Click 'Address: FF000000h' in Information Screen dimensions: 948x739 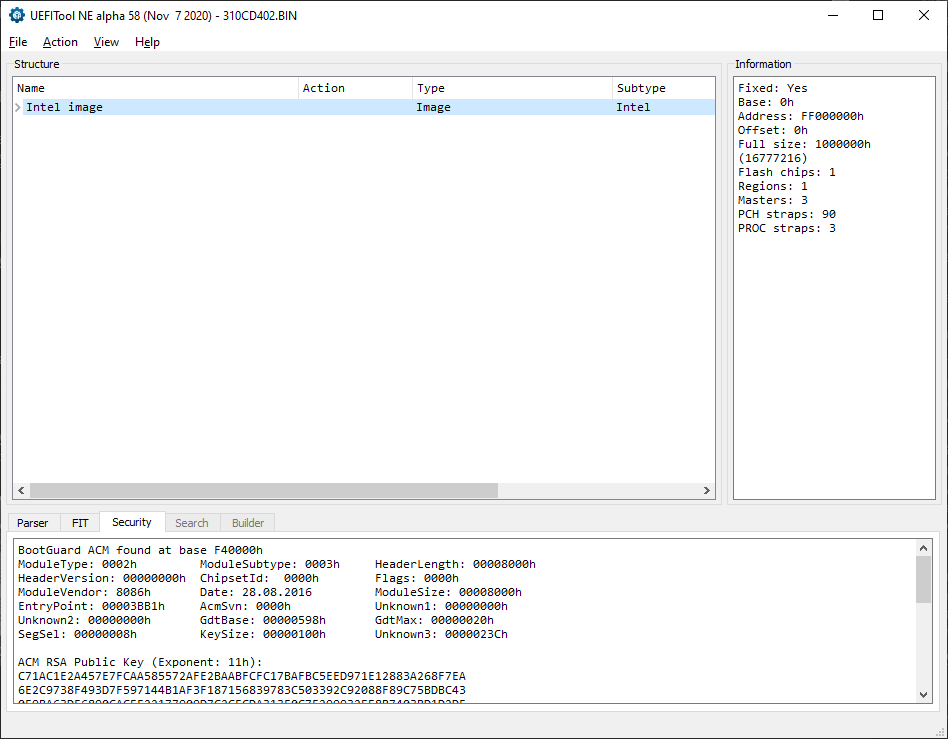coord(800,116)
